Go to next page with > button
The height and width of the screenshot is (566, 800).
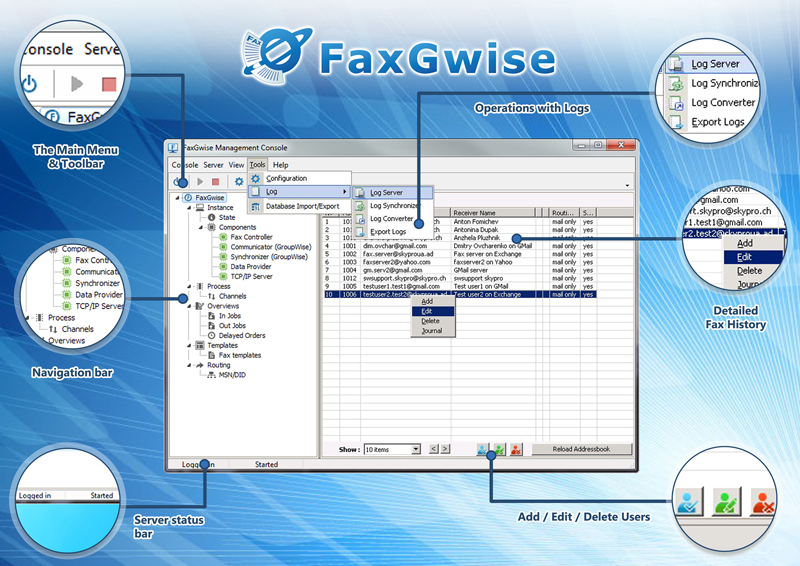445,449
